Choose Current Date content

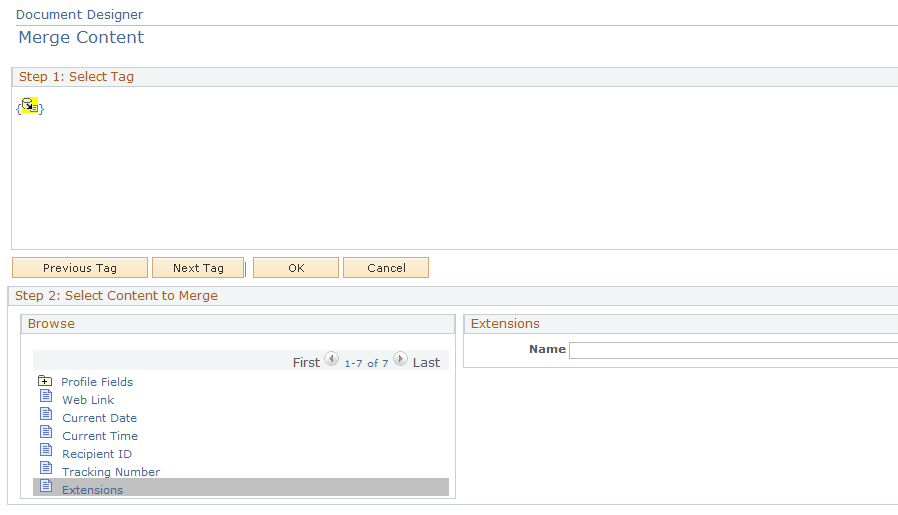99,418
